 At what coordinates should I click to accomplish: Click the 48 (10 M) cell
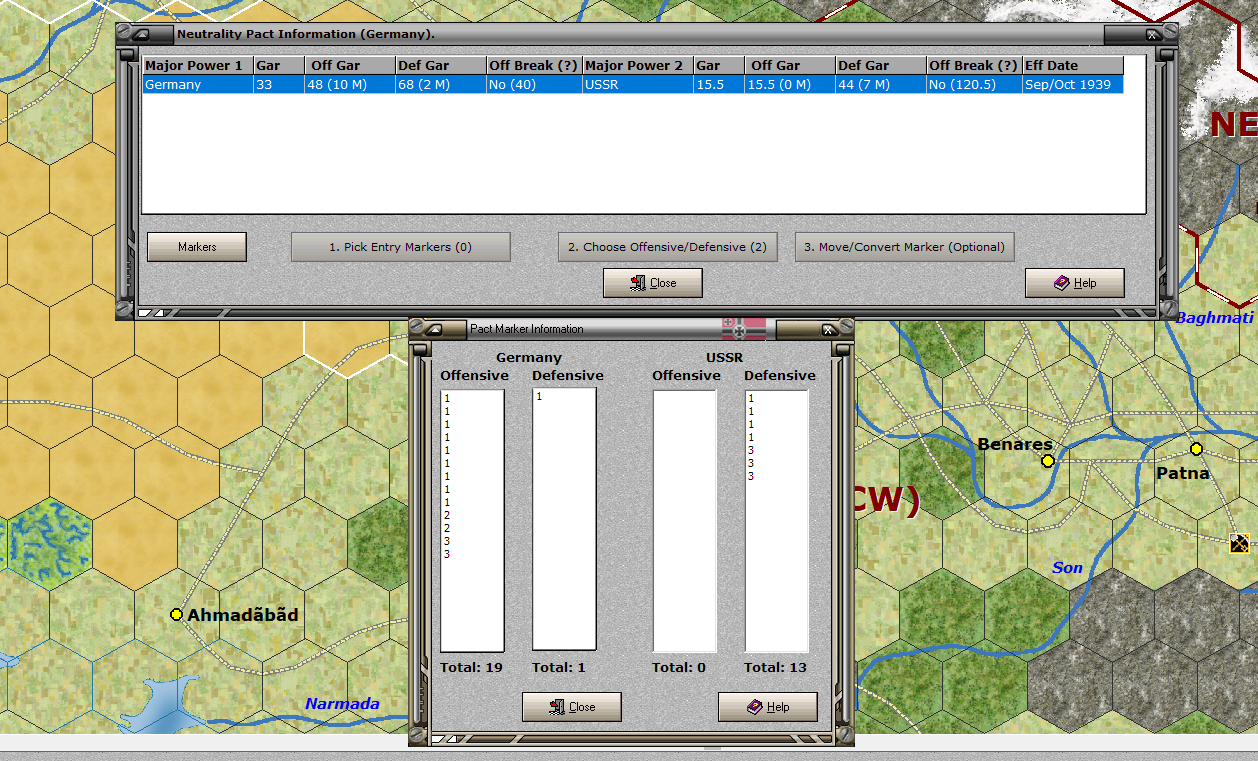point(350,85)
